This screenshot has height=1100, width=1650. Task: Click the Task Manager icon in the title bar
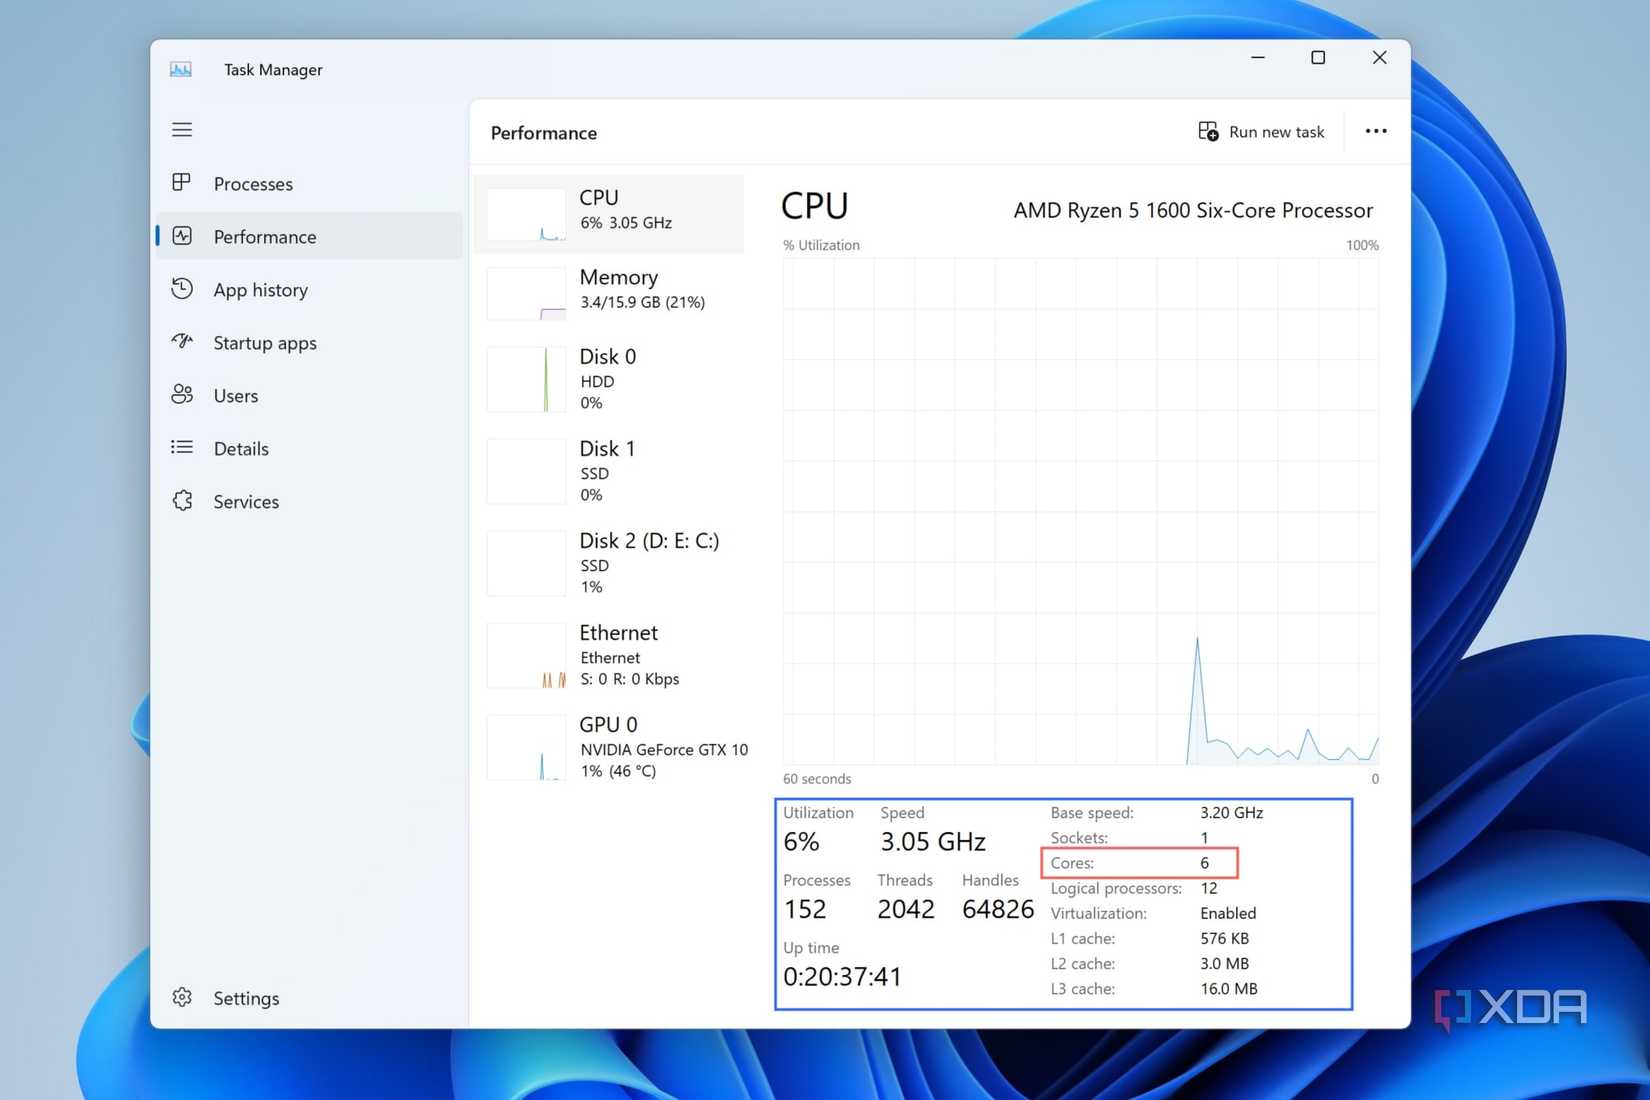[x=181, y=69]
